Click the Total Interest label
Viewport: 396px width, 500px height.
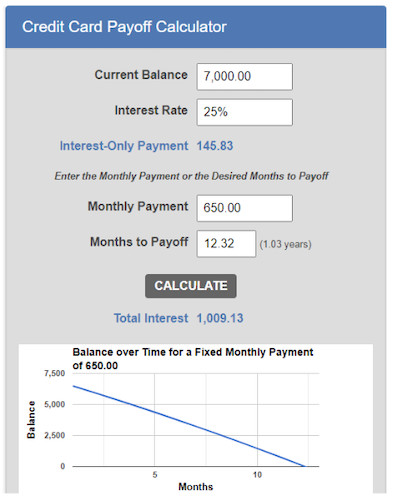[151, 318]
